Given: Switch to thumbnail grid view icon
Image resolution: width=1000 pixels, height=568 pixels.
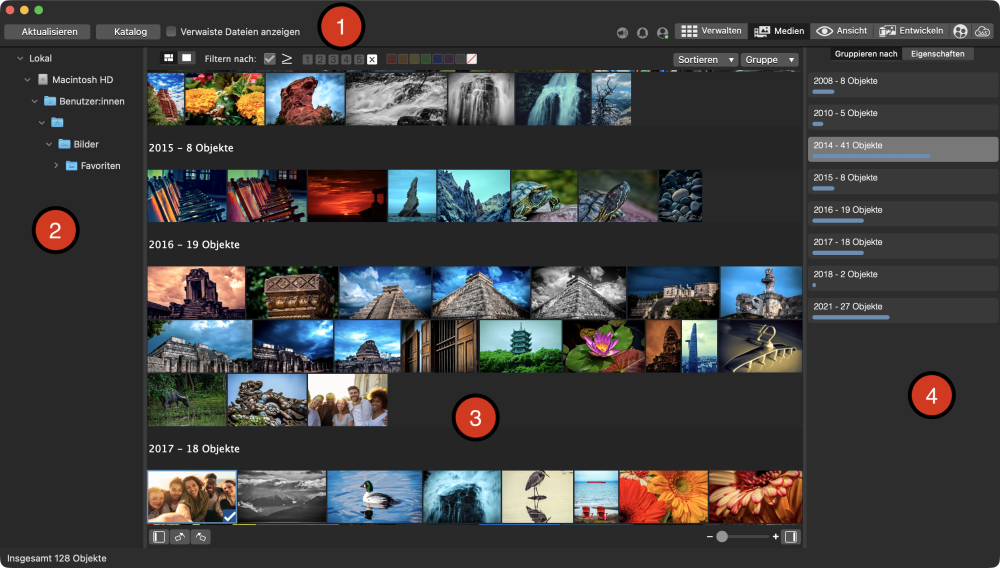Looking at the screenshot, I should pyautogui.click(x=168, y=58).
